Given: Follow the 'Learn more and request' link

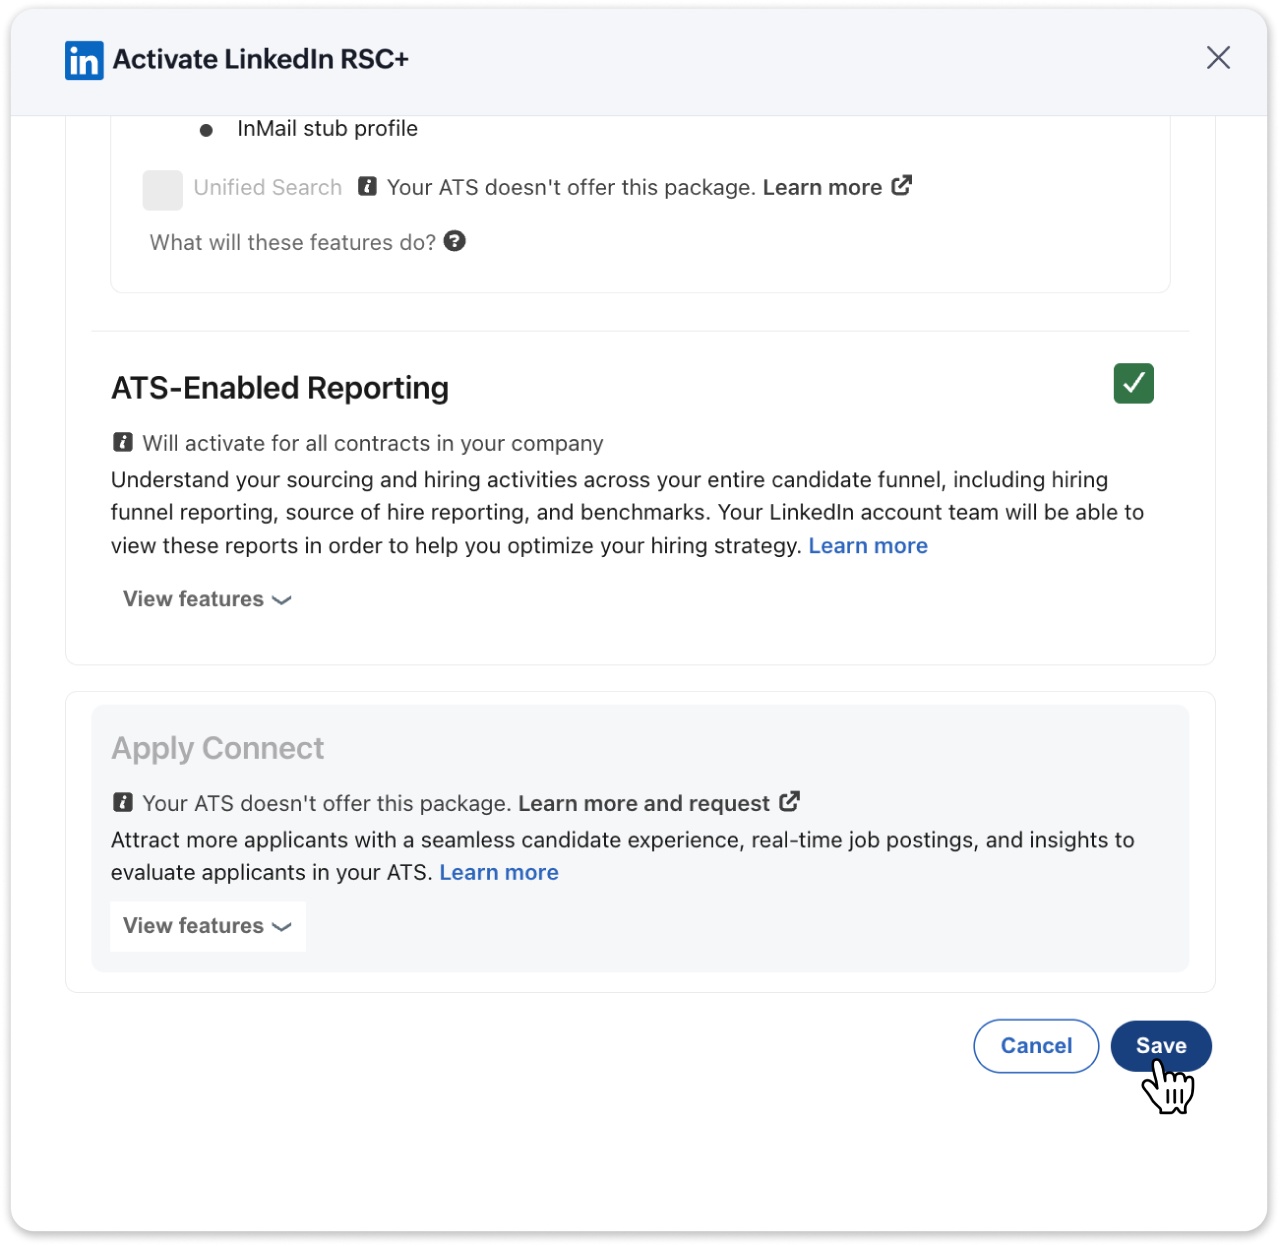Looking at the screenshot, I should [644, 804].
